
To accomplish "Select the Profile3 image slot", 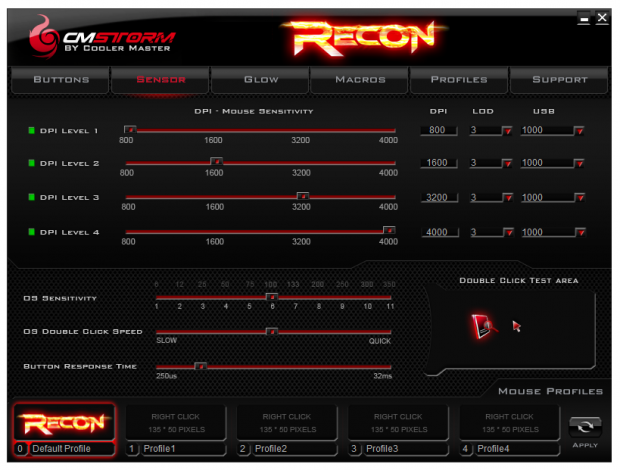I will 398,423.
